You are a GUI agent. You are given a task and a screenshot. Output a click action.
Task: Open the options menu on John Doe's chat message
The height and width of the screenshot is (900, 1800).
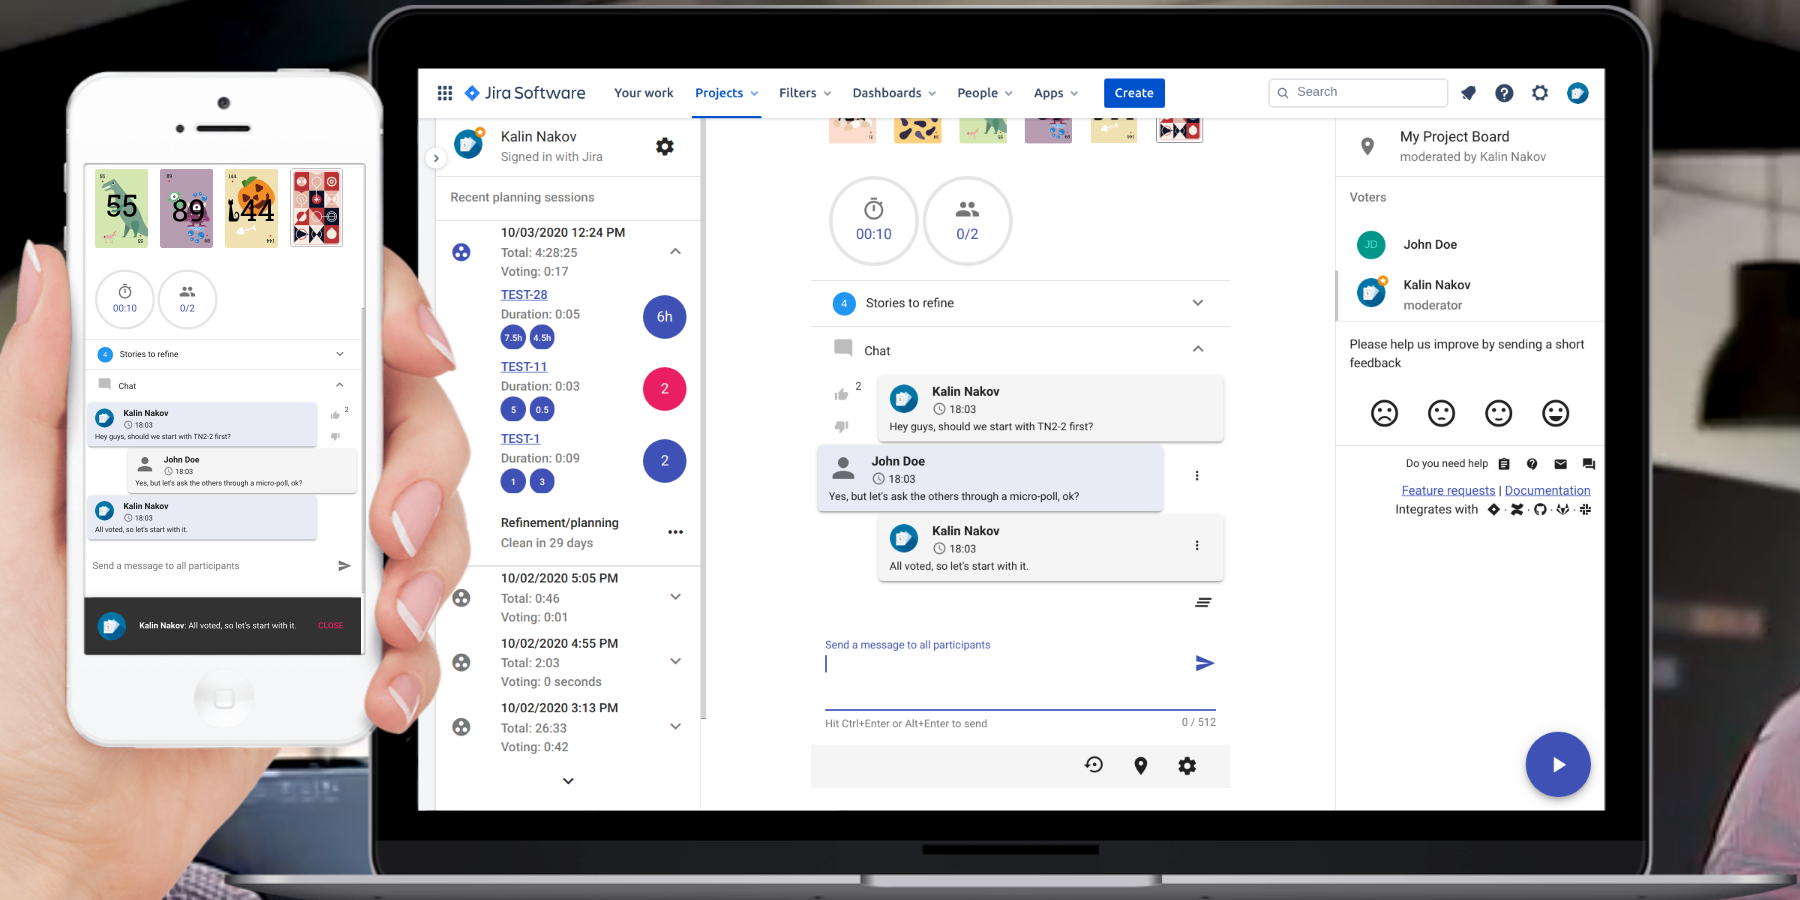point(1197,476)
